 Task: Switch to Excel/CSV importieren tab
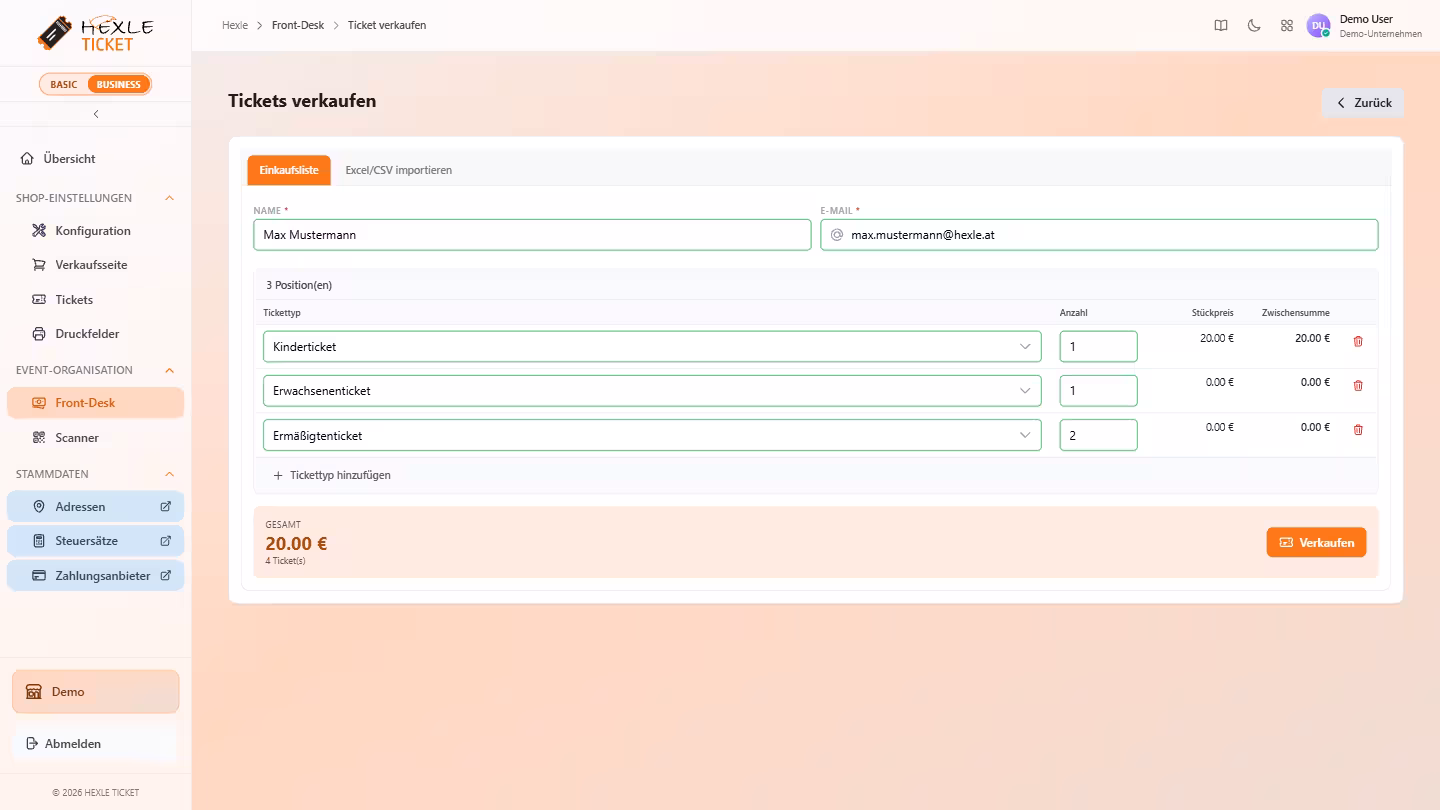pos(399,170)
